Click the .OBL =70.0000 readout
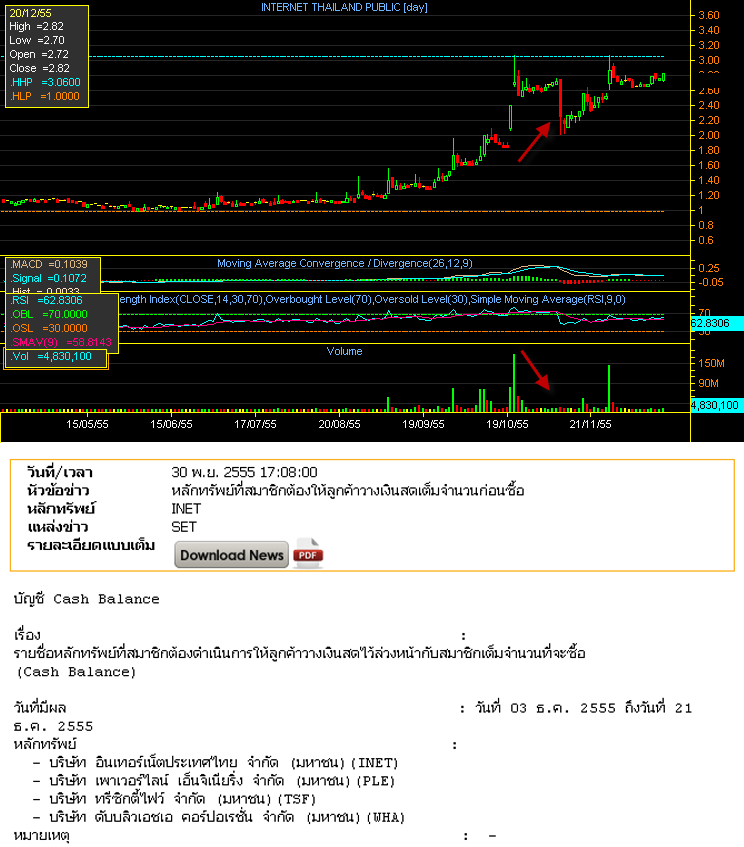744x847 pixels. (49, 314)
